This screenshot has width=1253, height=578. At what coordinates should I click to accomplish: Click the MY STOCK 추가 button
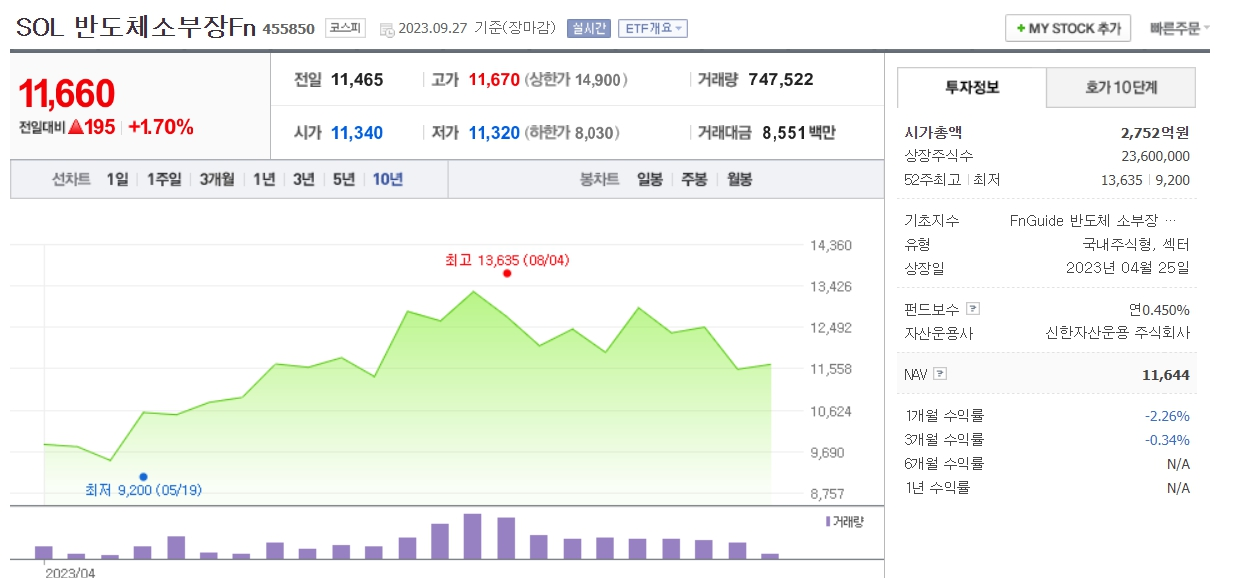click(1067, 28)
